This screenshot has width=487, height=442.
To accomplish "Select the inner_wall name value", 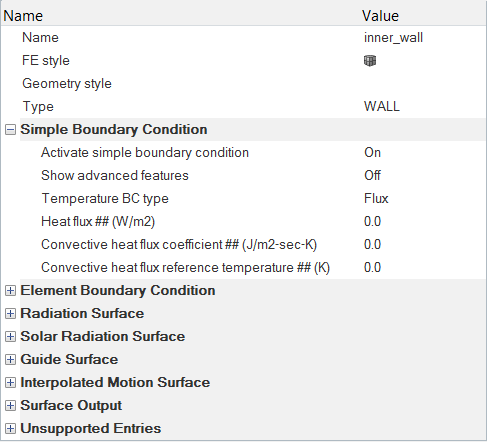I will click(393, 38).
